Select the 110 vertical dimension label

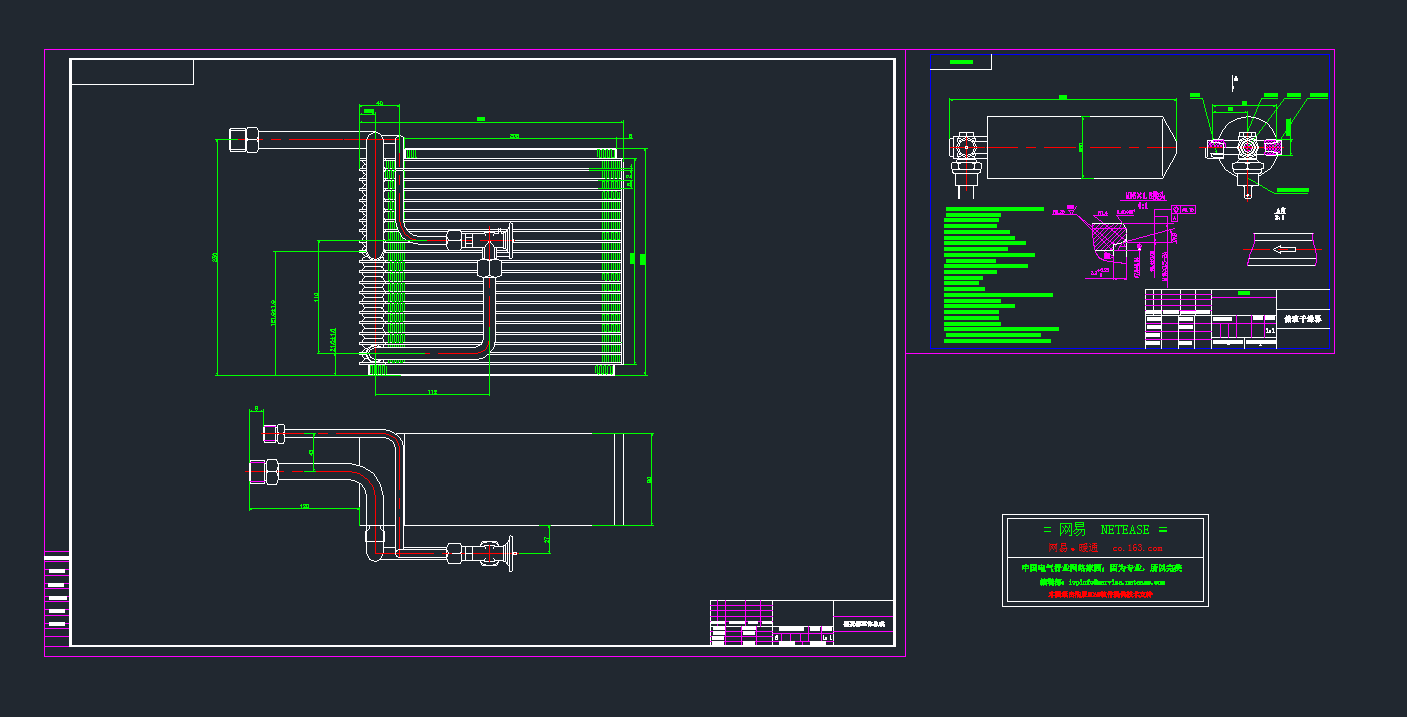pyautogui.click(x=316, y=297)
